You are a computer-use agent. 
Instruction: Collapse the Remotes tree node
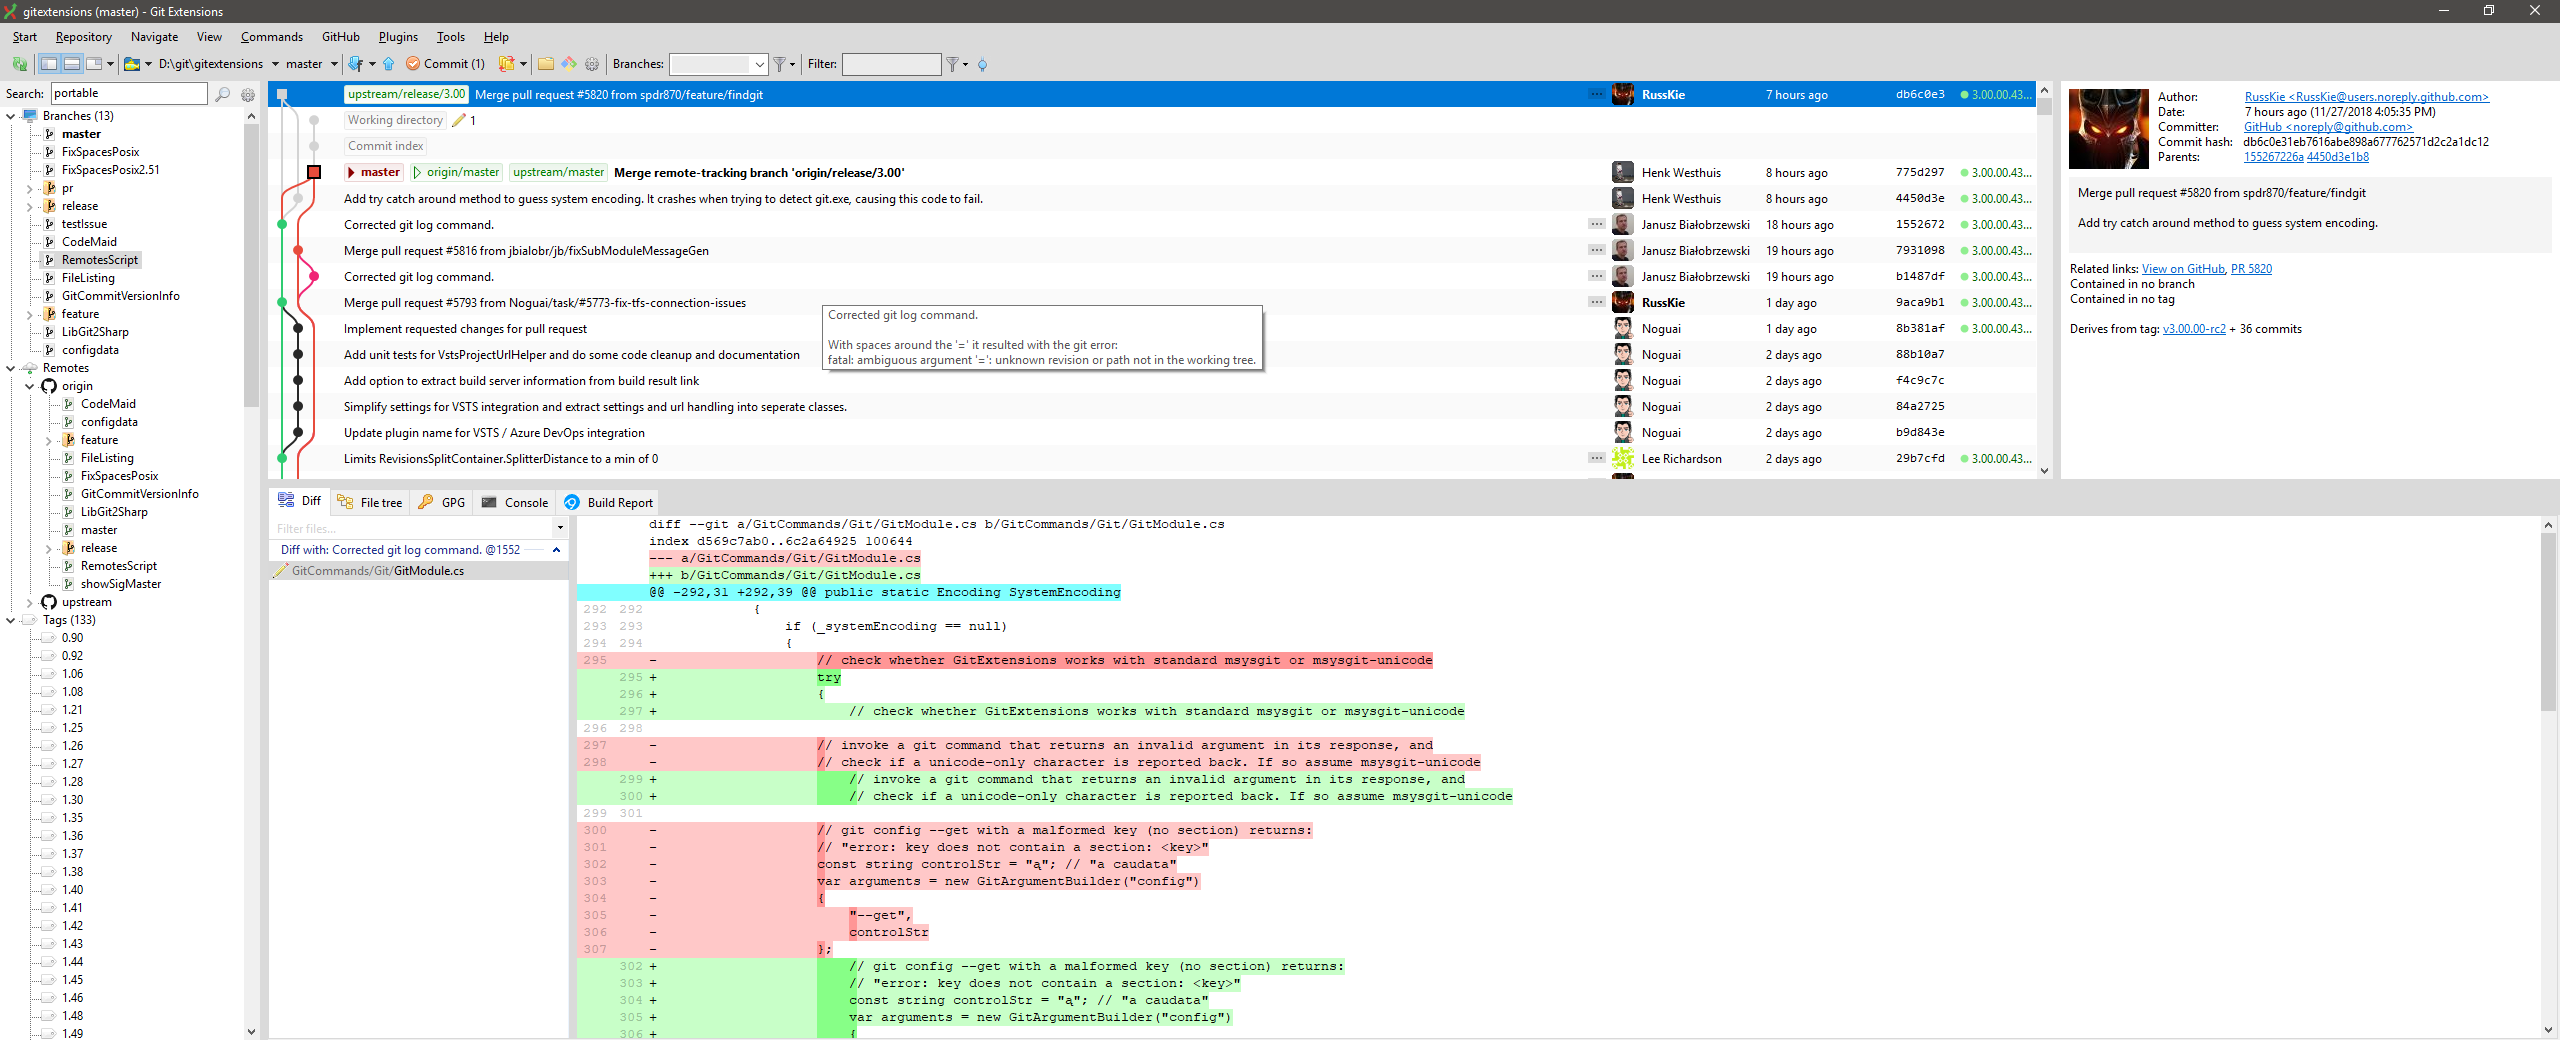(11, 368)
